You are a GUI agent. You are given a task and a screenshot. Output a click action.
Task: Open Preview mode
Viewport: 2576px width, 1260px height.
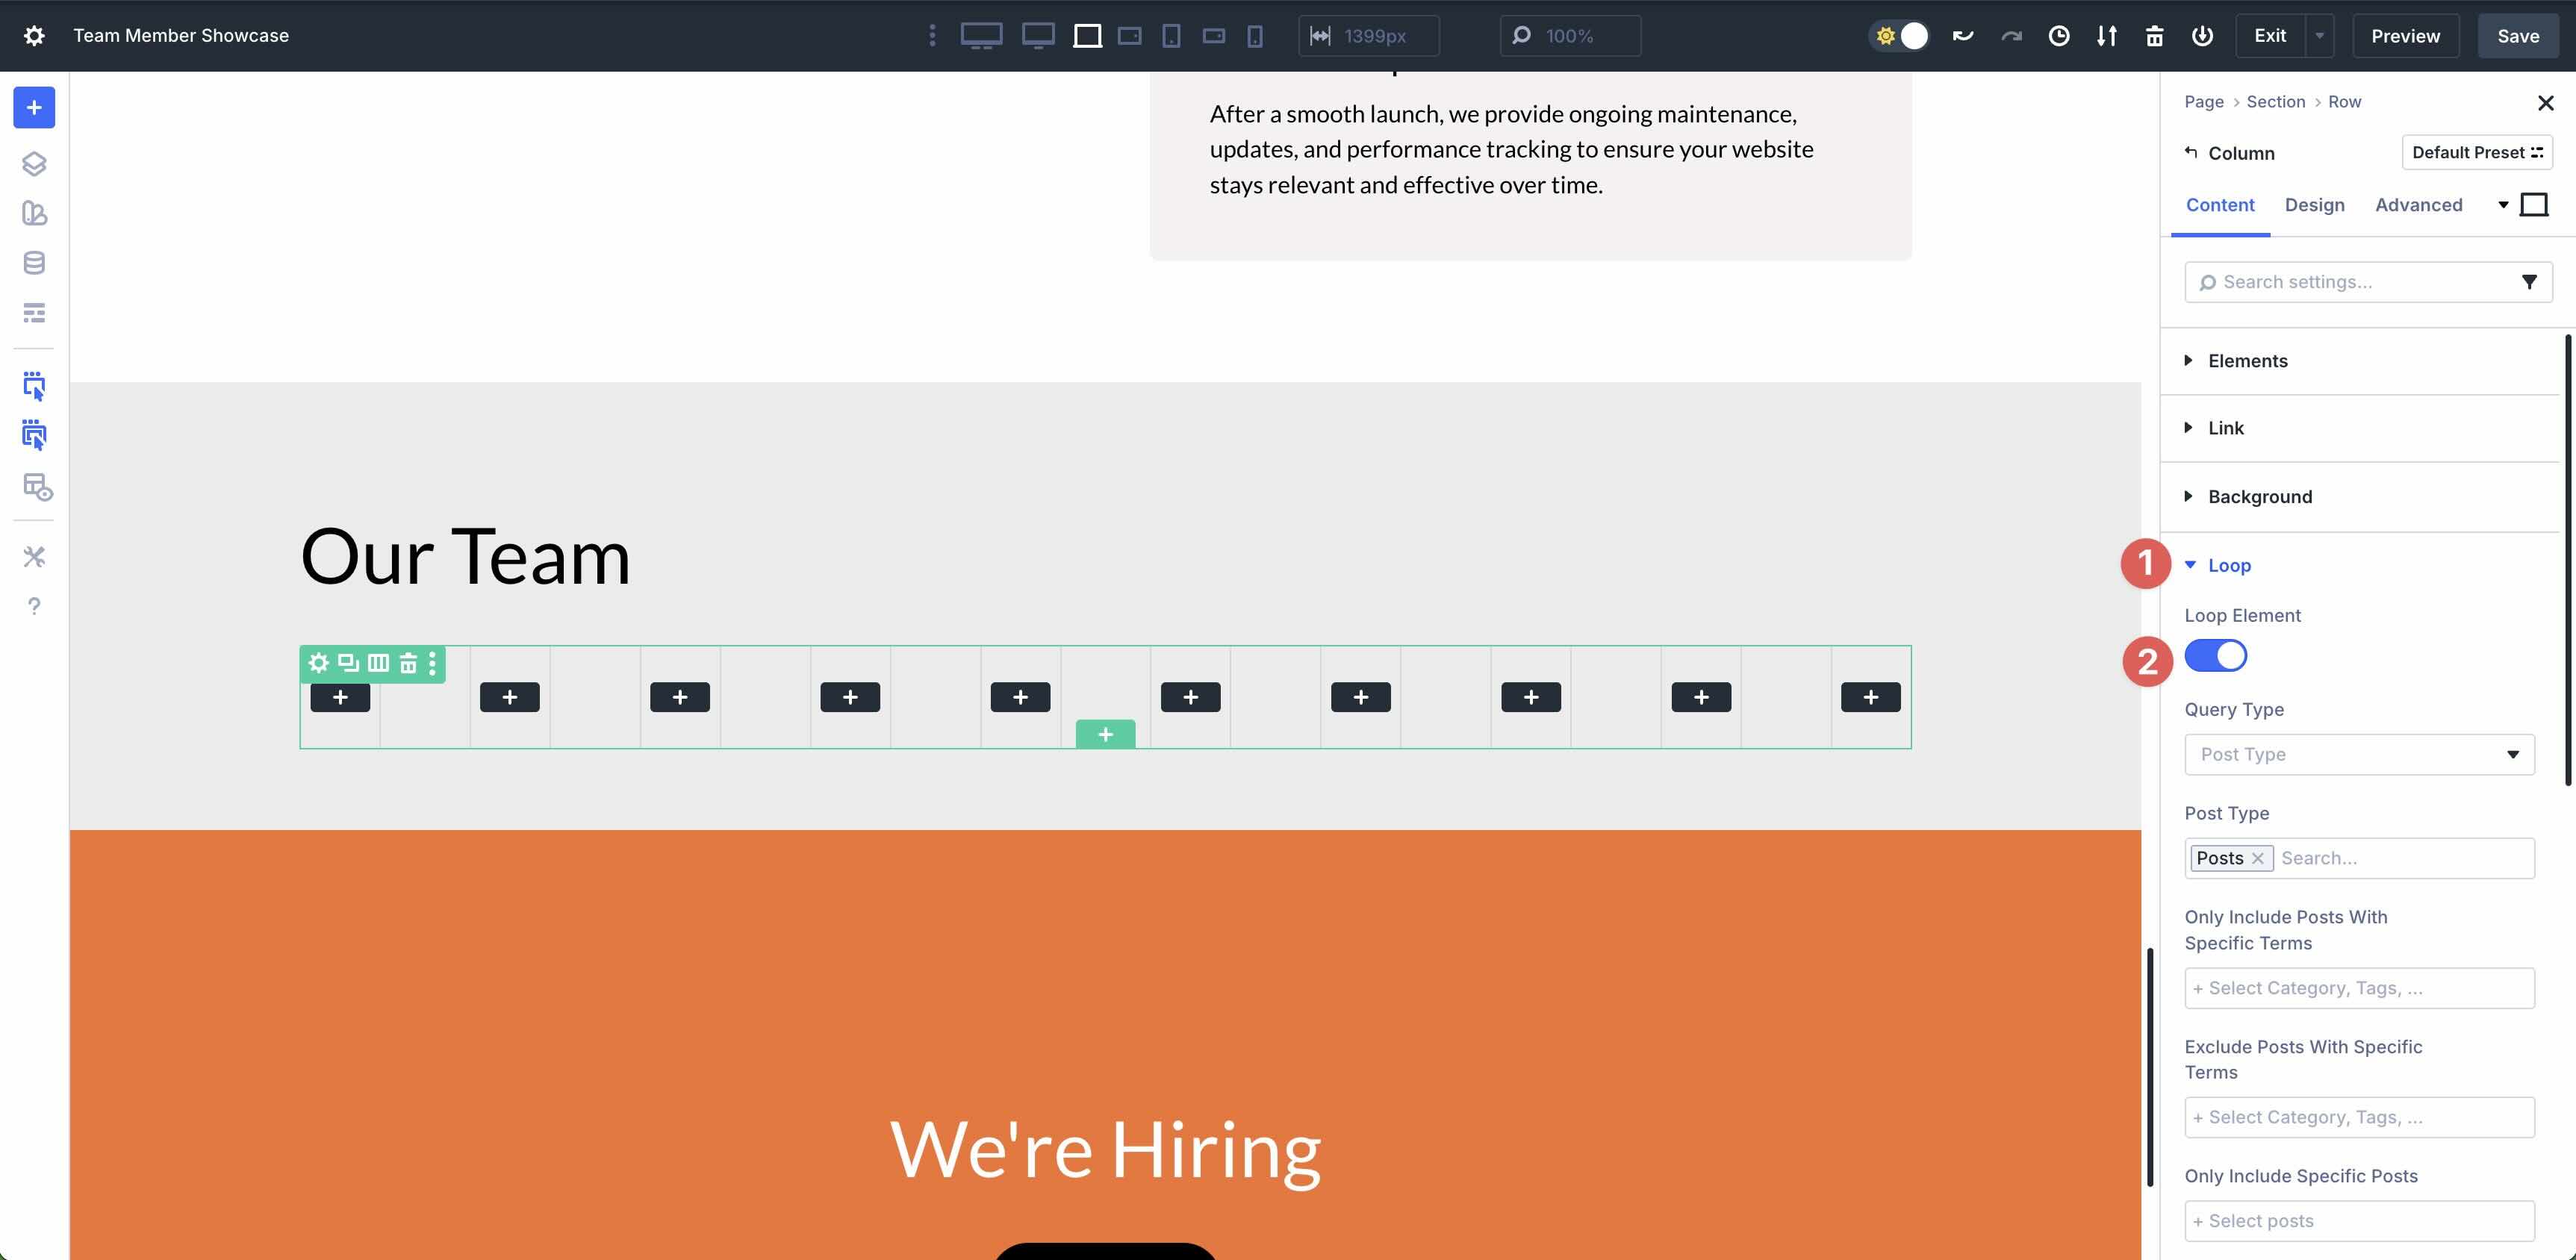2405,36
